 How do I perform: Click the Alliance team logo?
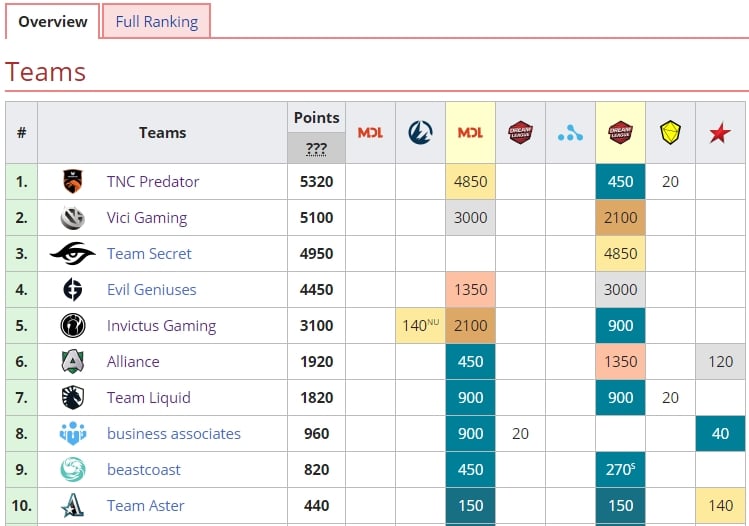[x=73, y=362]
